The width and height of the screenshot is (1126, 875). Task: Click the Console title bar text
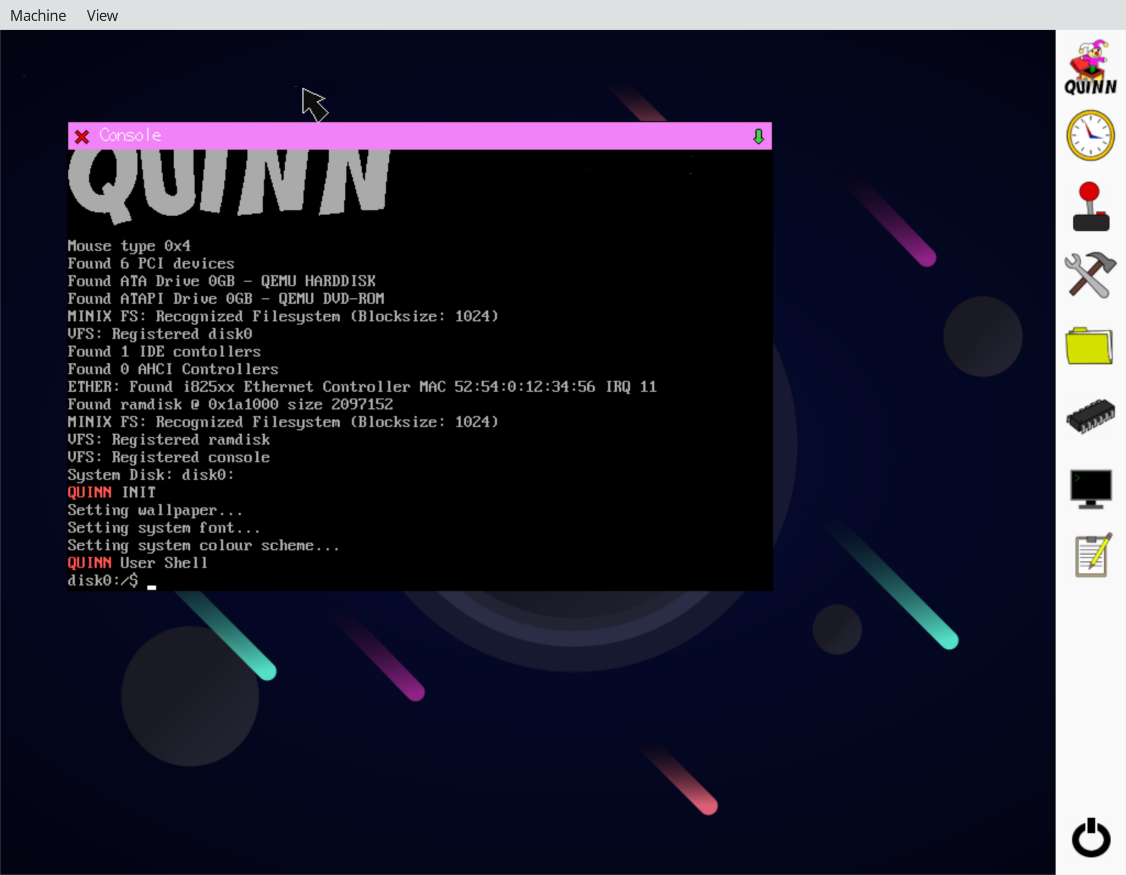click(130, 135)
